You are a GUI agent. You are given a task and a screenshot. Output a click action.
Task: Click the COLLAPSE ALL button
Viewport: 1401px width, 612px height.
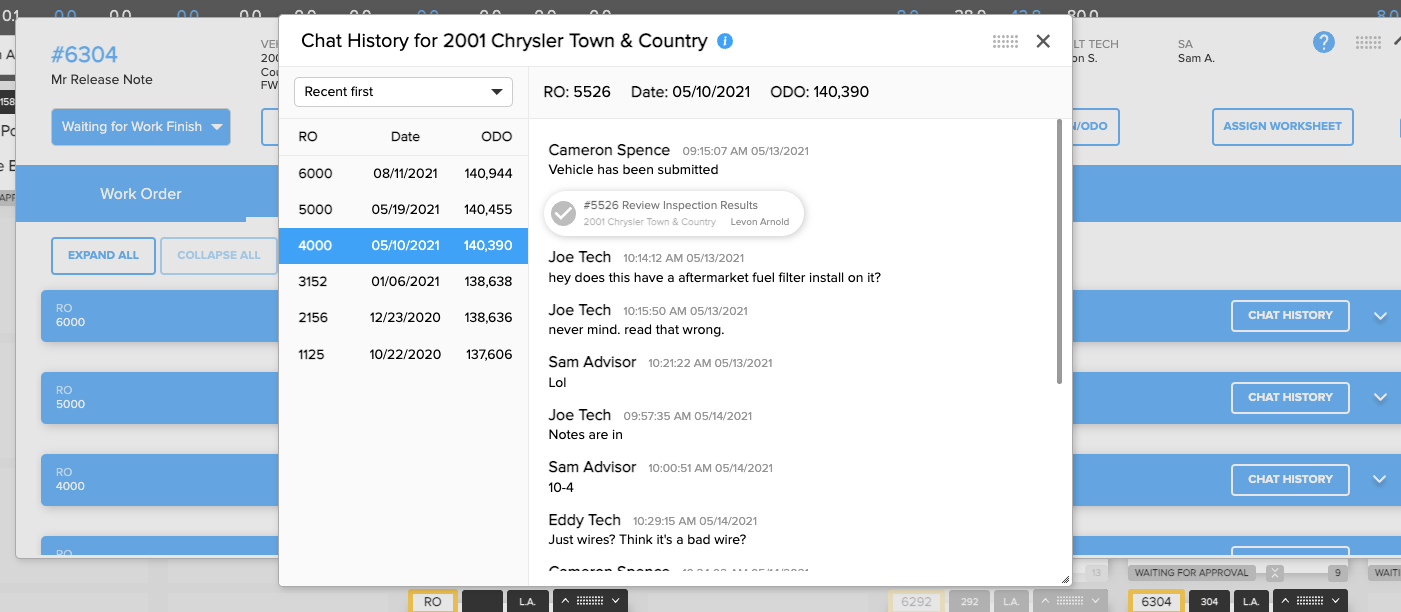[219, 255]
